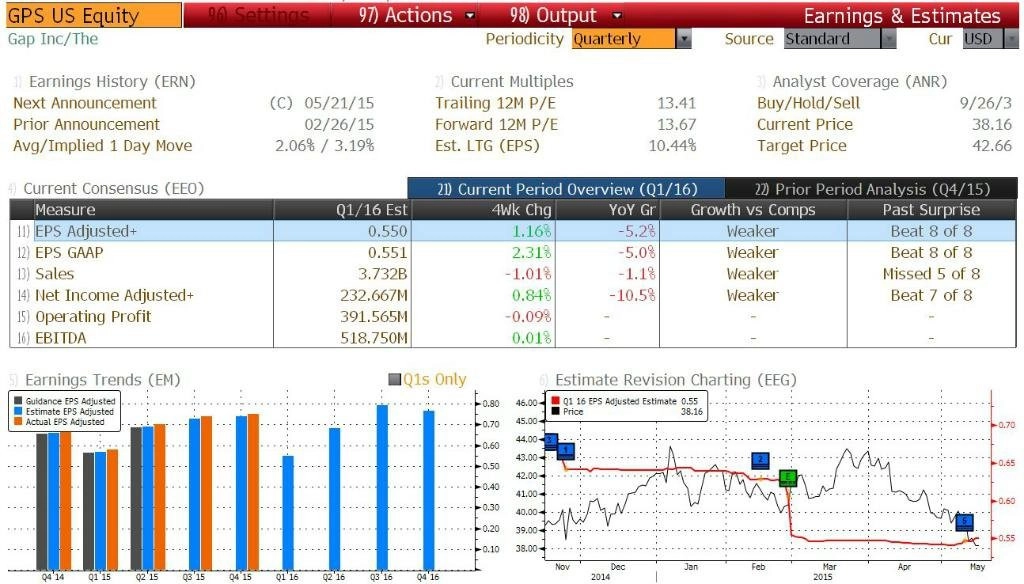Click the Target Price value 42.66
The width and height of the screenshot is (1024, 584).
click(x=992, y=146)
